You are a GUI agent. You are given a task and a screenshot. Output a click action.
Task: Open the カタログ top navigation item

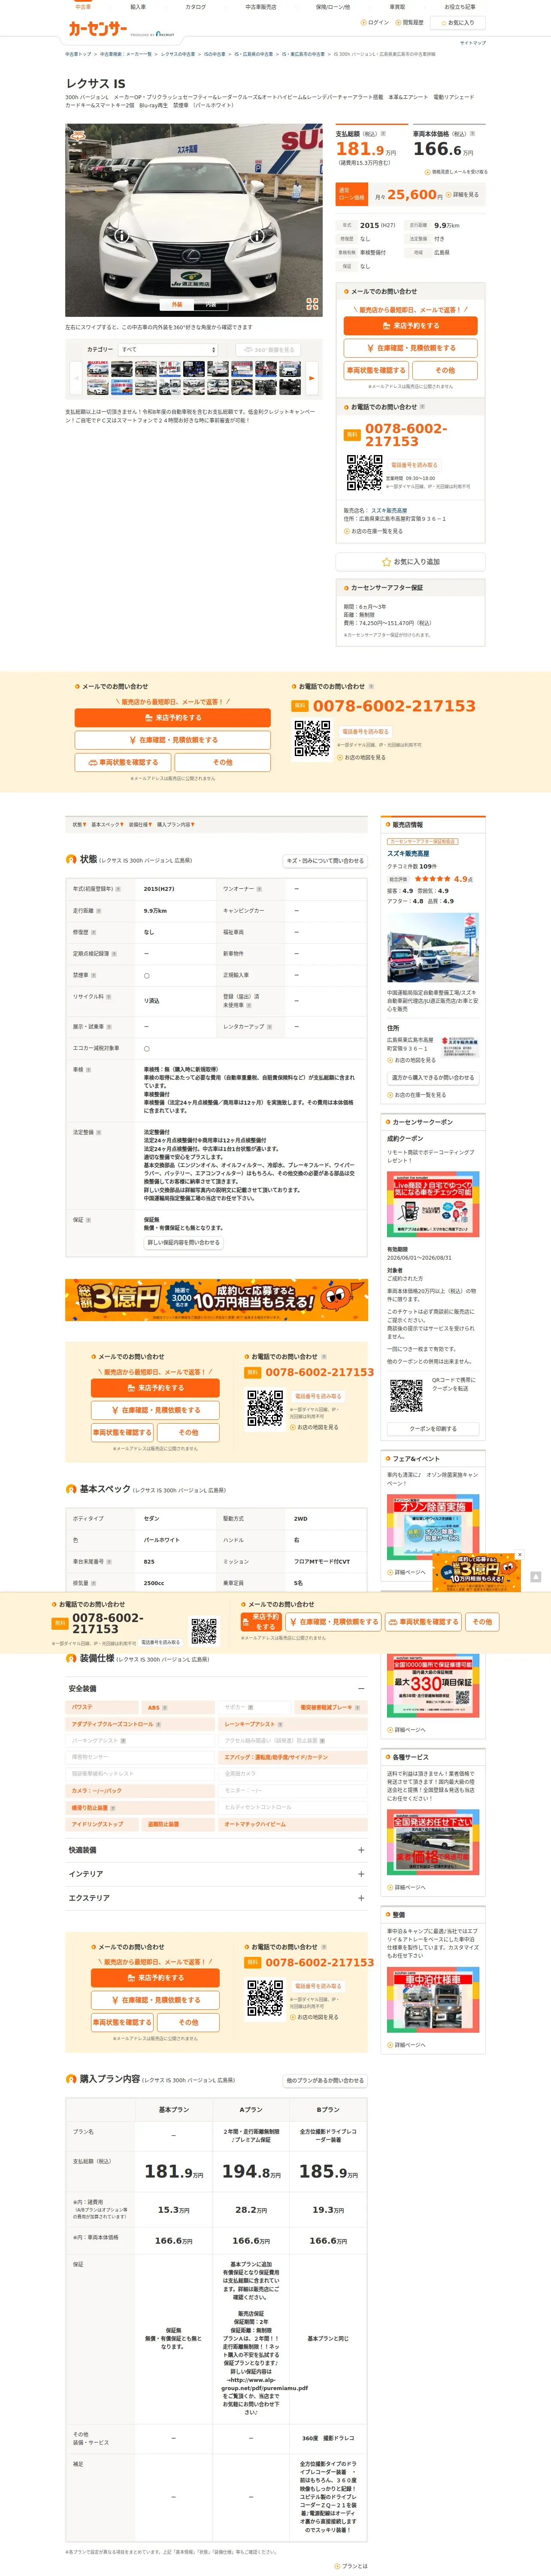(x=196, y=7)
